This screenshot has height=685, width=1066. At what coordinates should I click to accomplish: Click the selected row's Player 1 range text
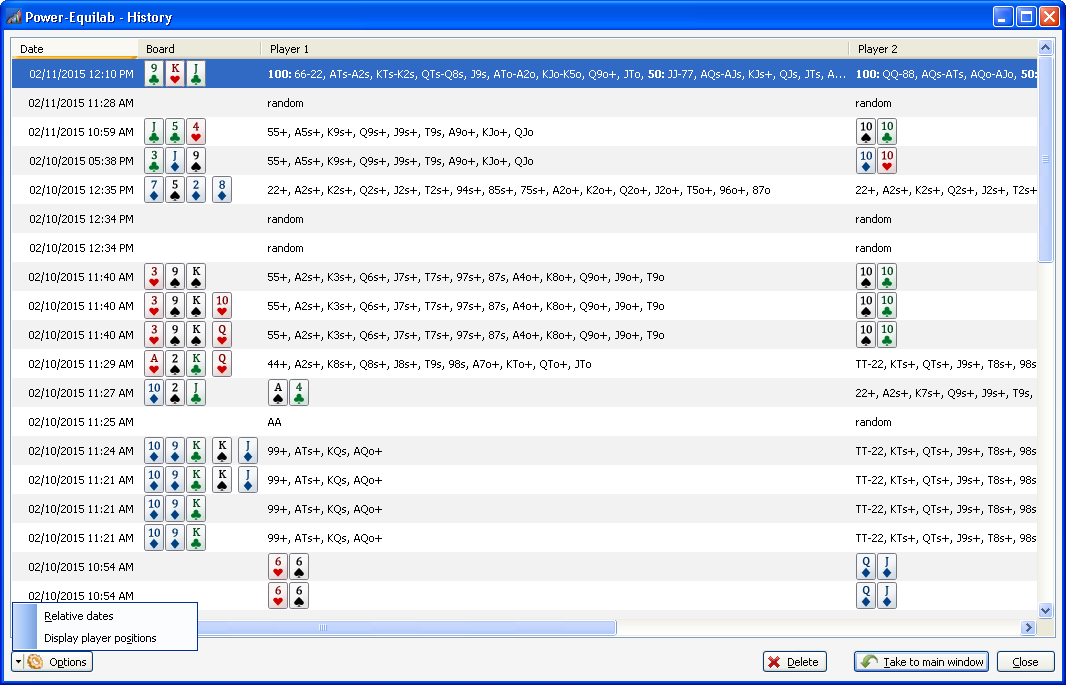[x=557, y=74]
